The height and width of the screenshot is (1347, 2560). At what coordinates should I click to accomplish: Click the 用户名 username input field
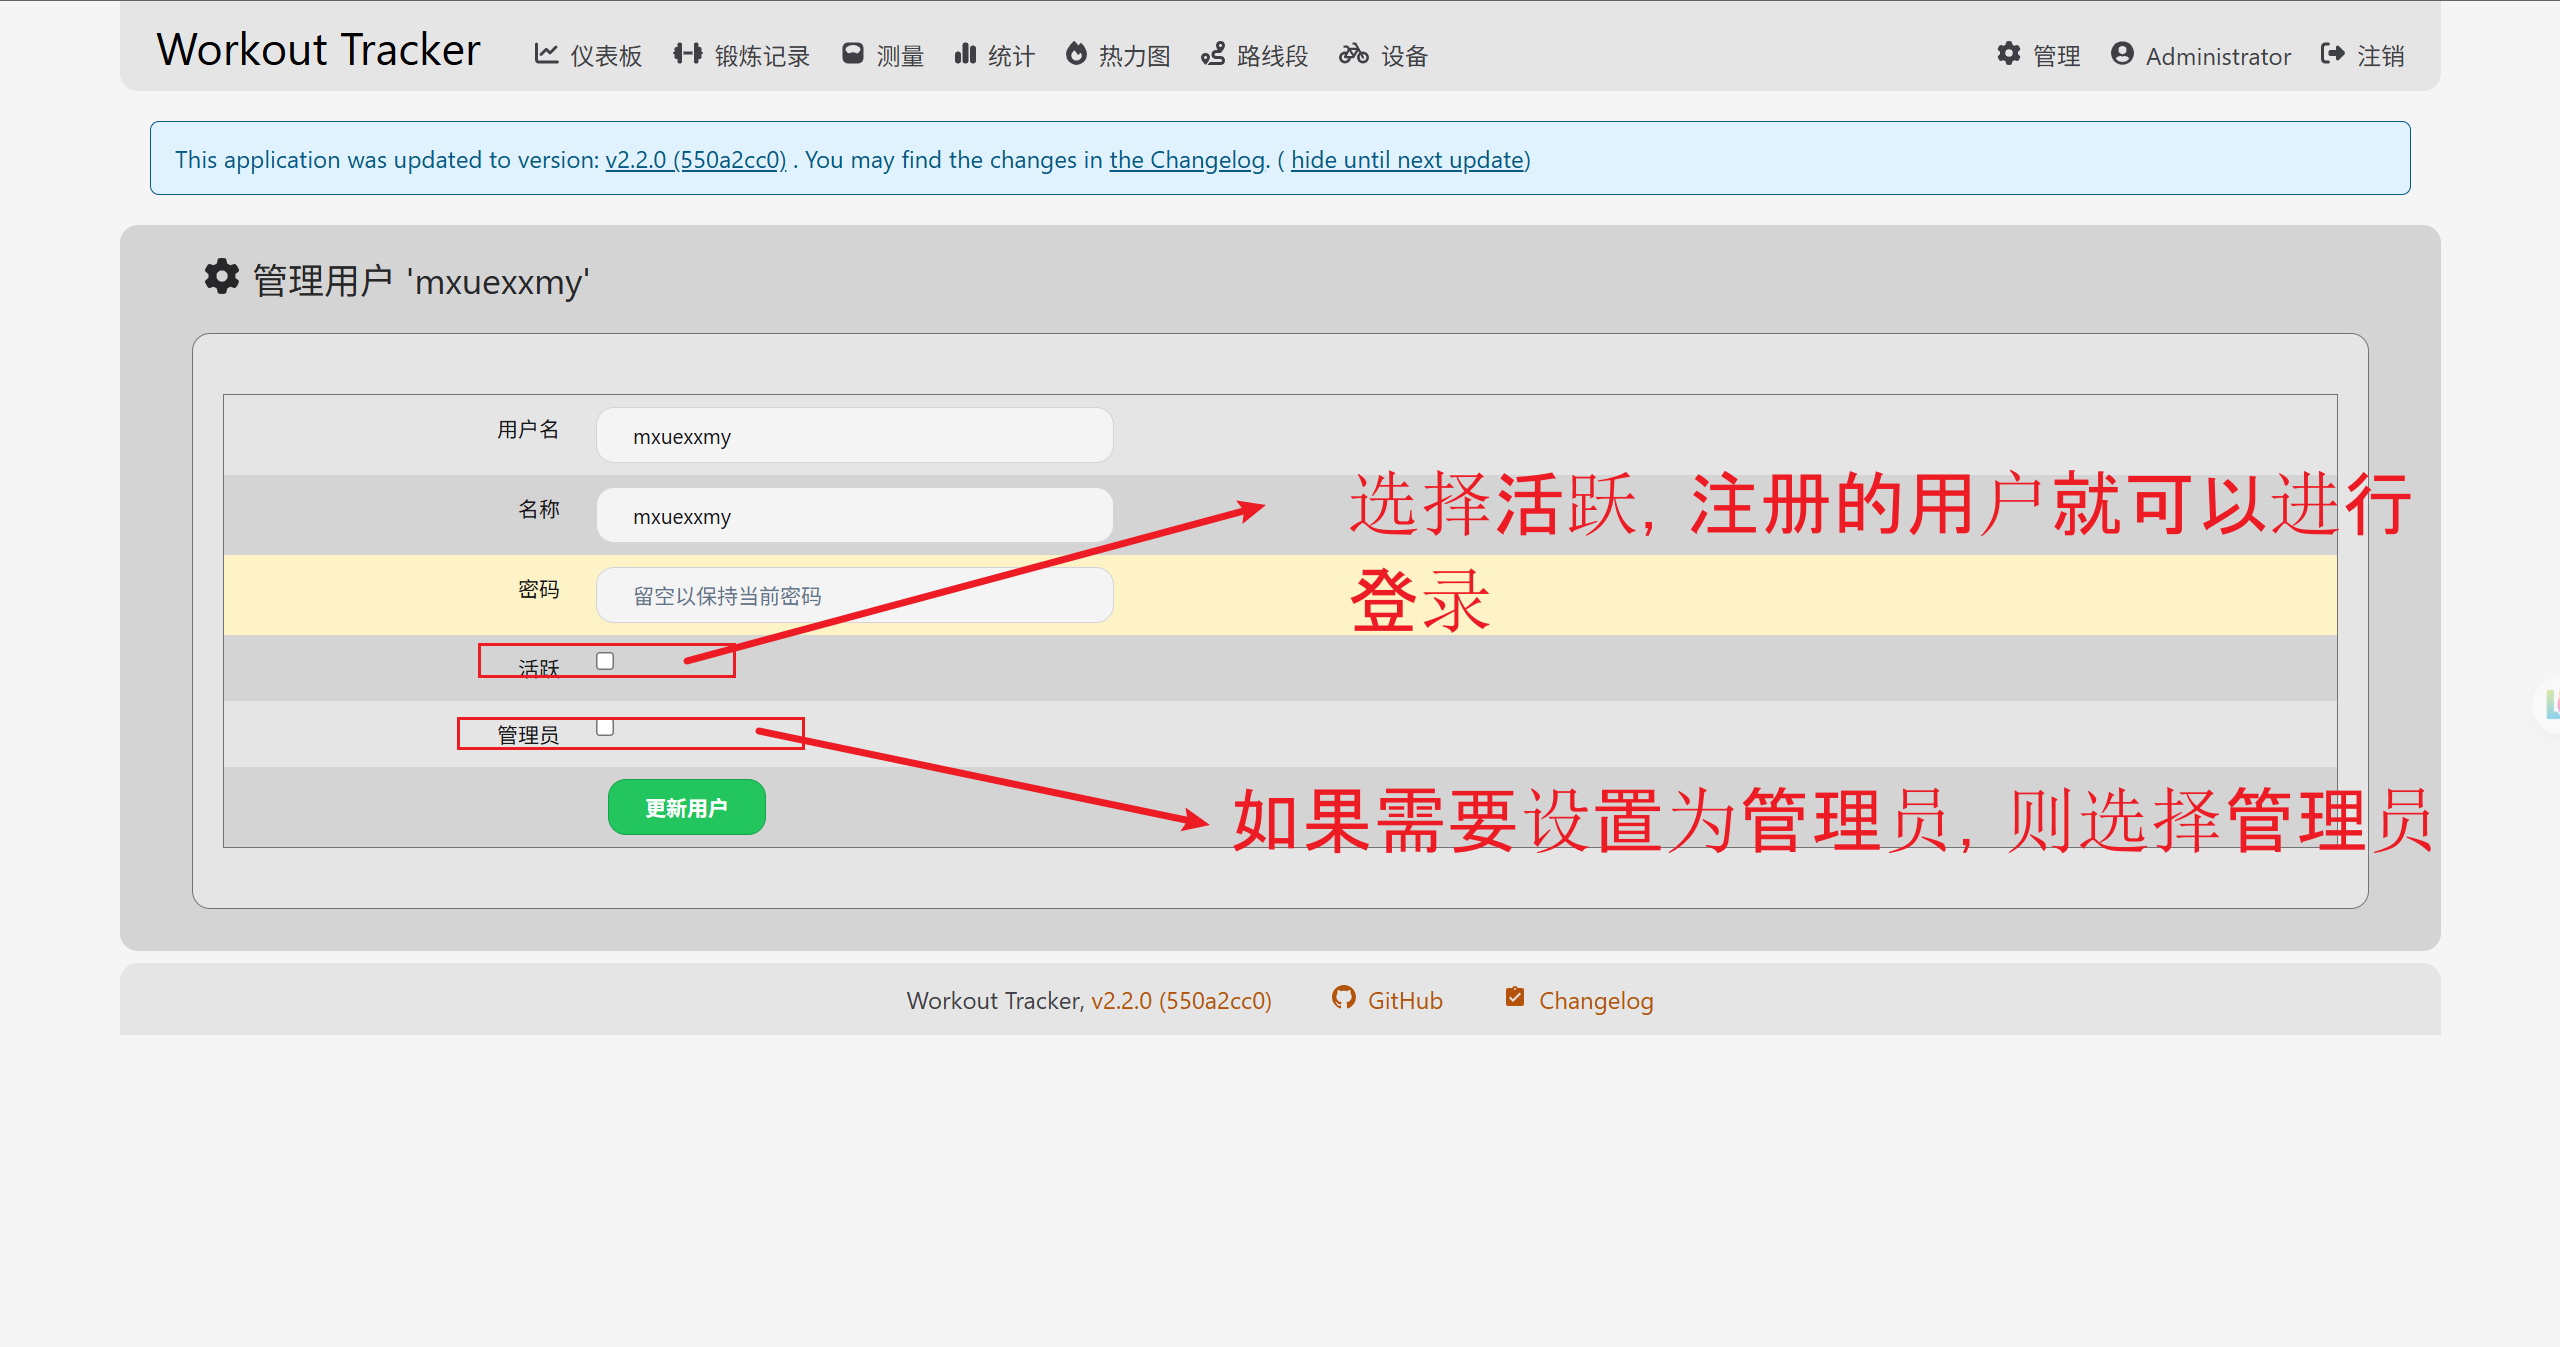tap(855, 435)
